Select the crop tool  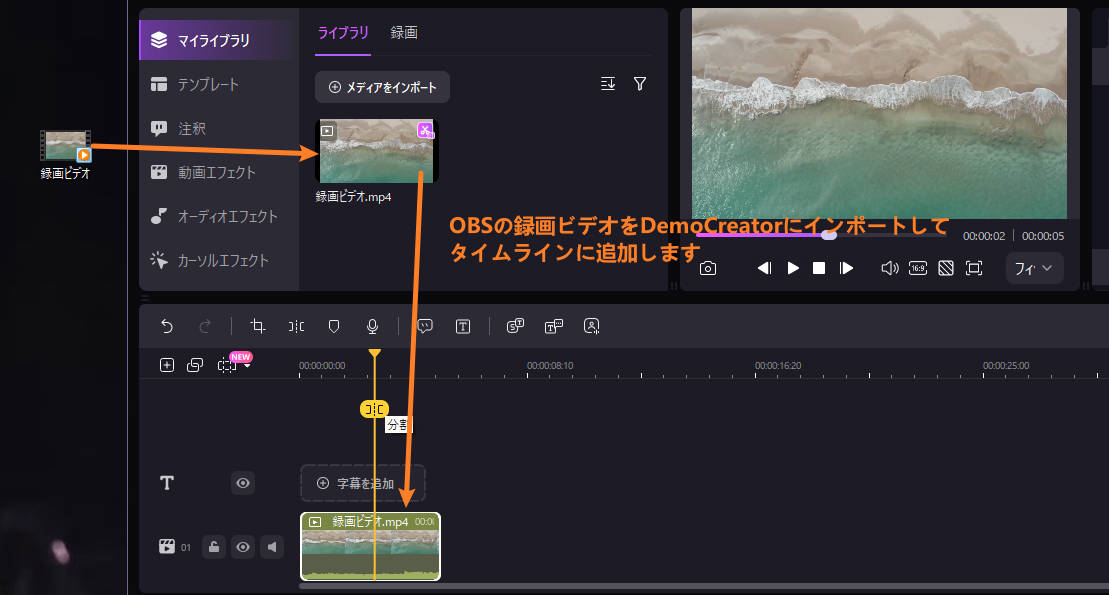pos(258,326)
